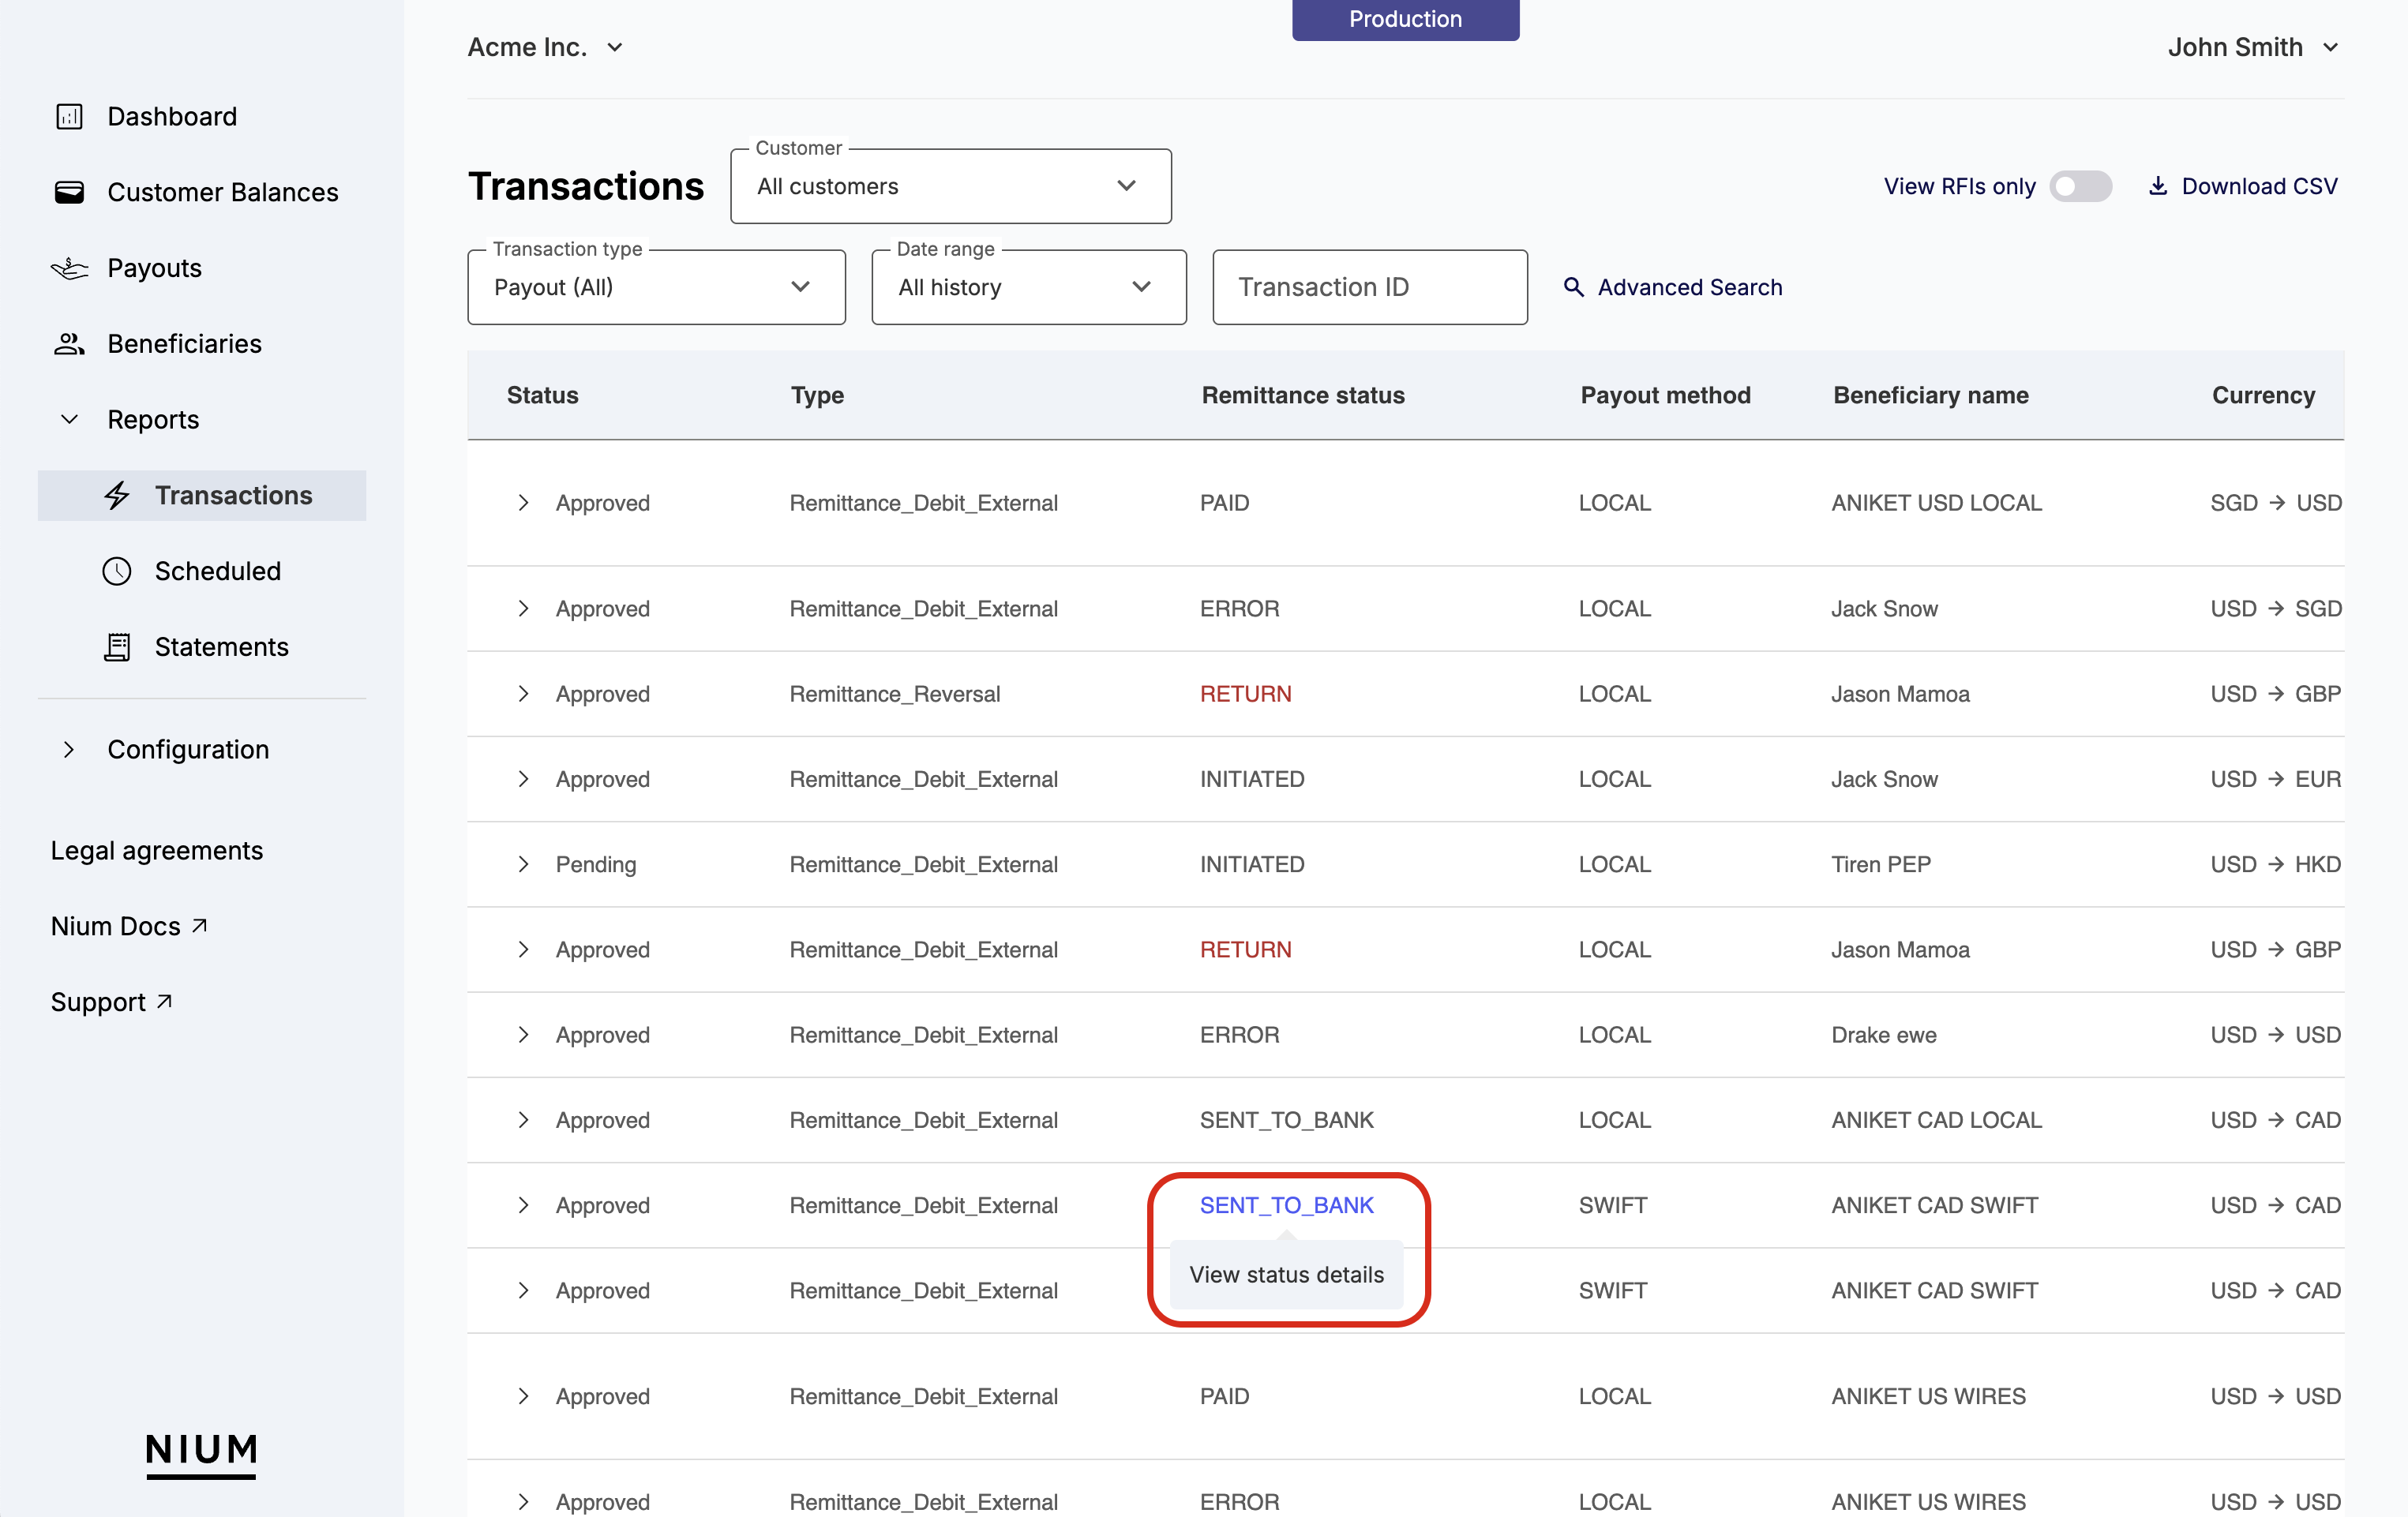Open the Legal agreements page
The image size is (2408, 1517).
point(157,851)
